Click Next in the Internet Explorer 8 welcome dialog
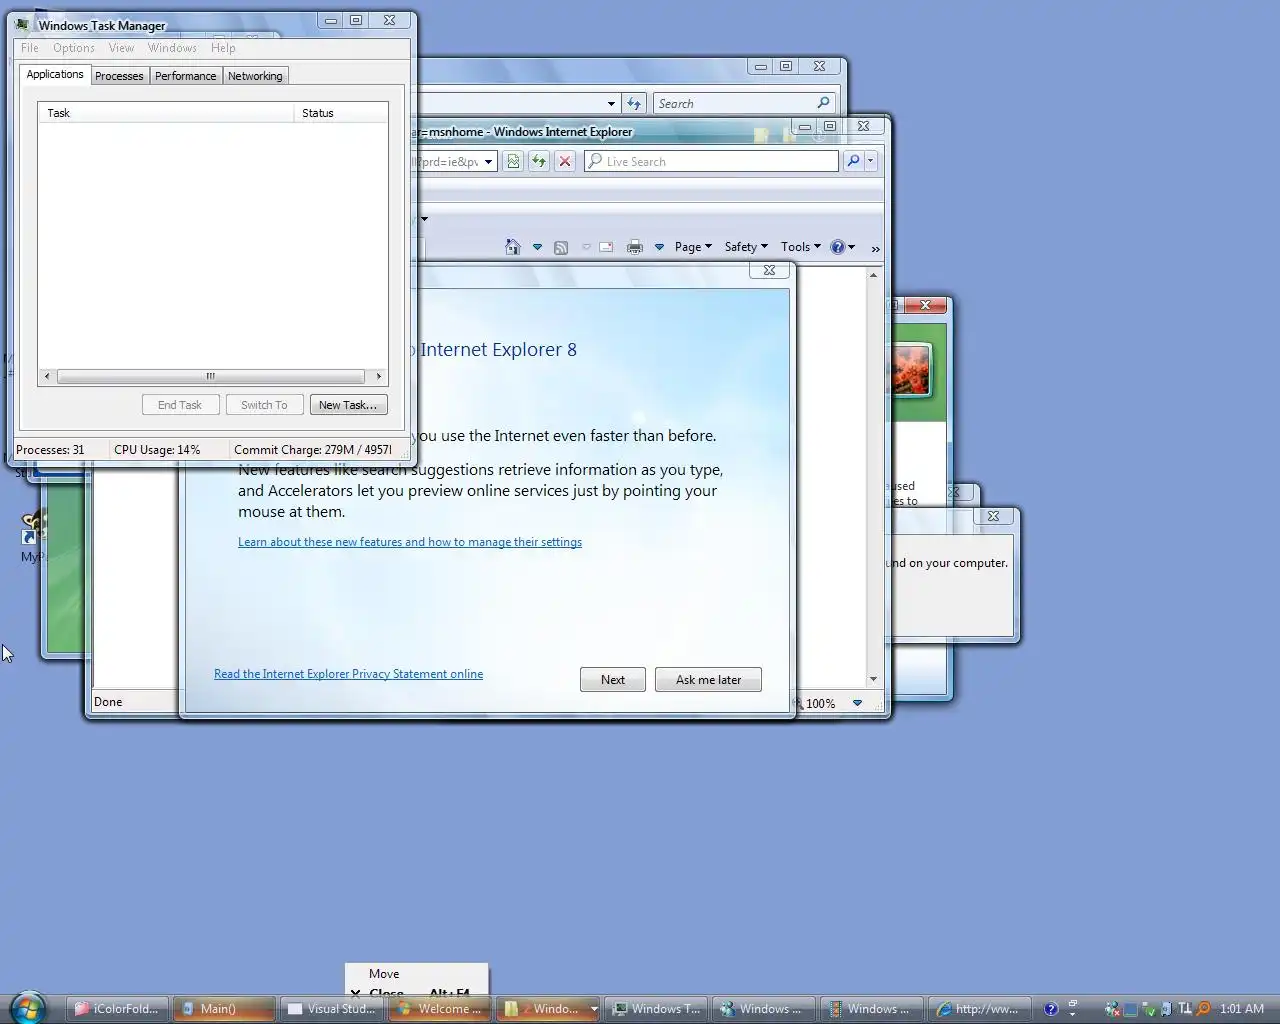The width and height of the screenshot is (1280, 1024). 613,680
